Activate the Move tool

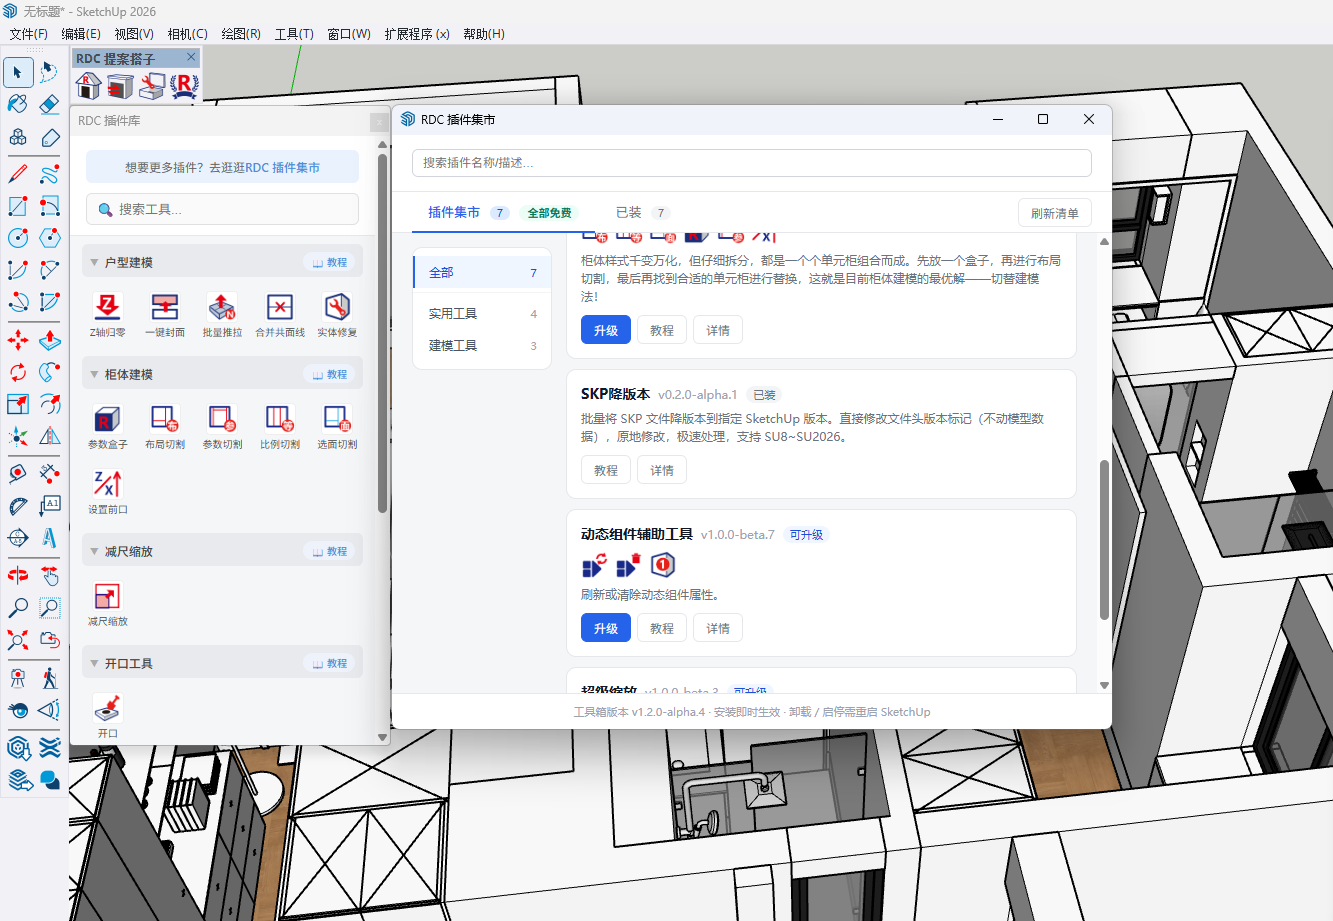(18, 340)
